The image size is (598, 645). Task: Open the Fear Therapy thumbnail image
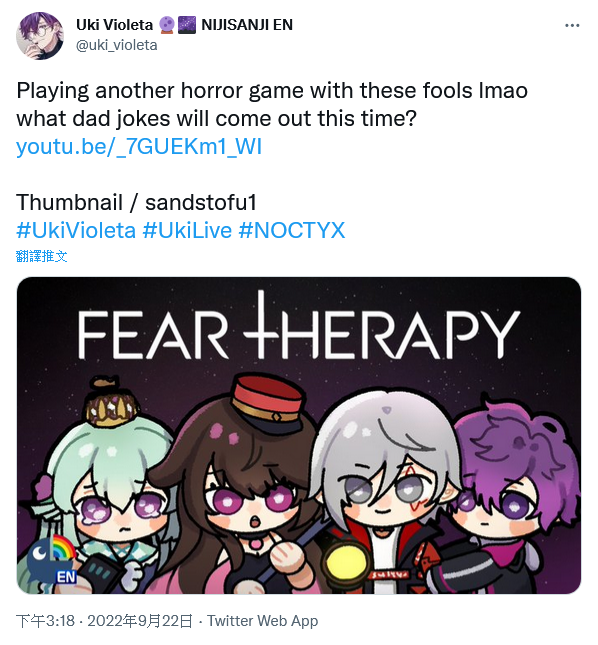click(299, 435)
